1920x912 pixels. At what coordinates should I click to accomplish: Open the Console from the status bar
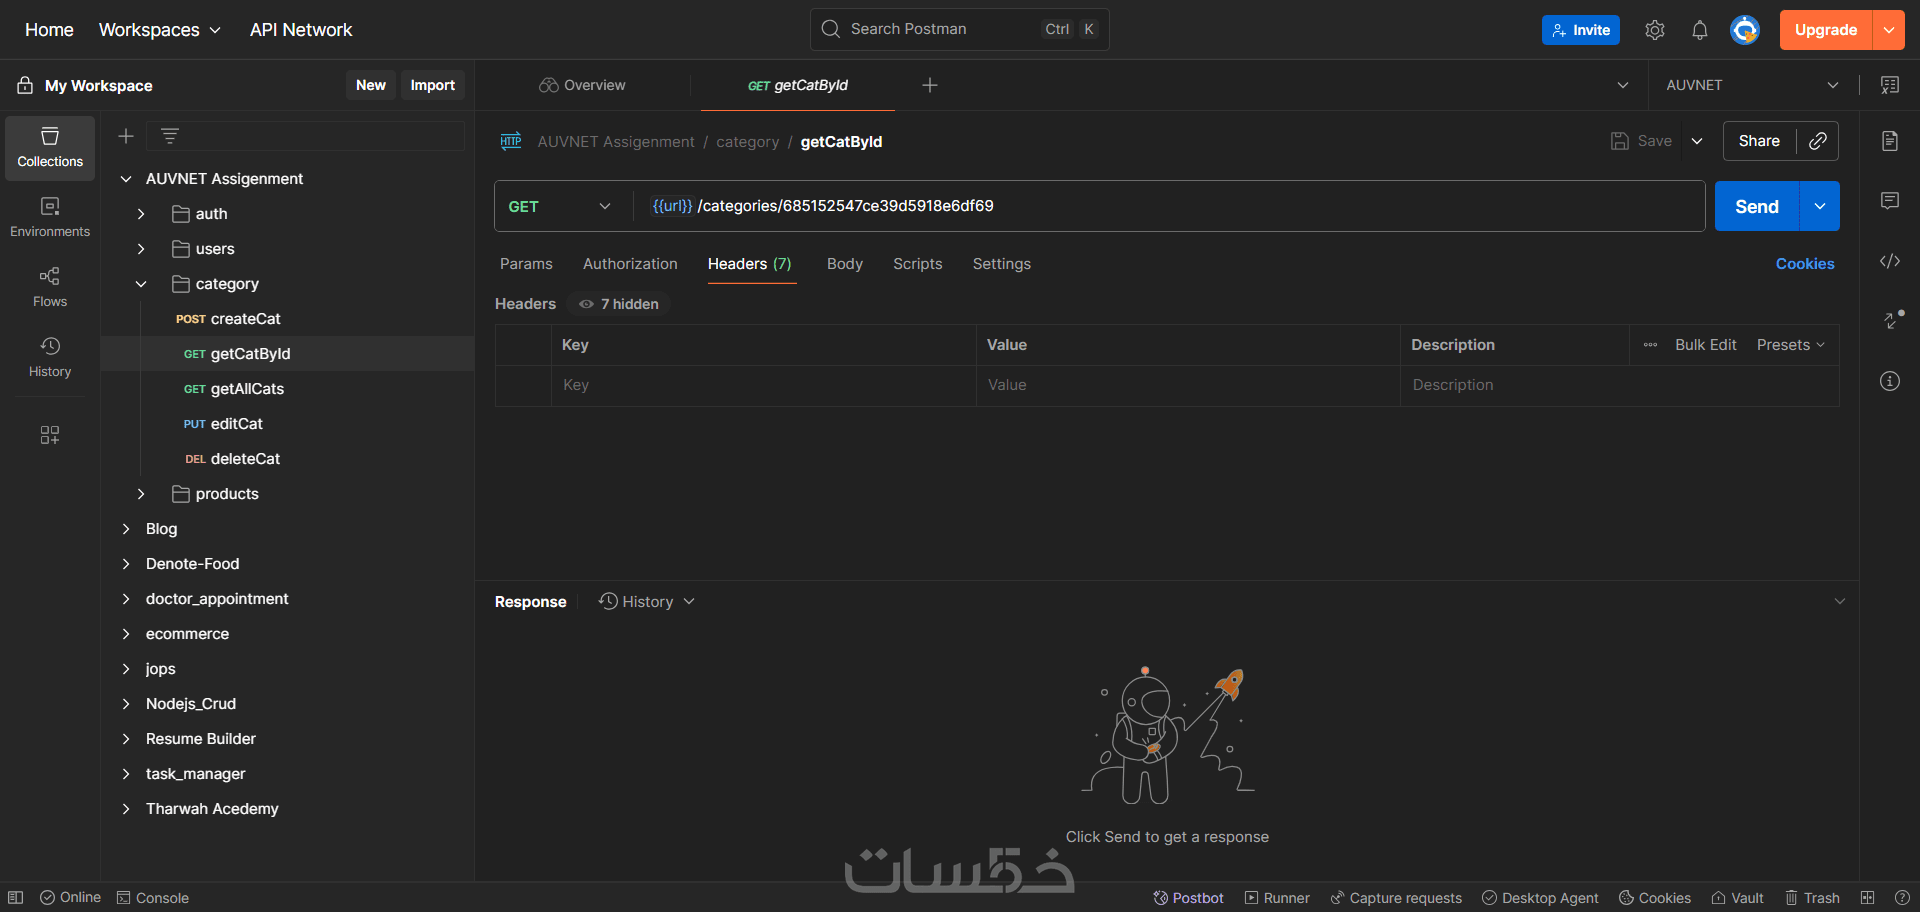(x=153, y=898)
